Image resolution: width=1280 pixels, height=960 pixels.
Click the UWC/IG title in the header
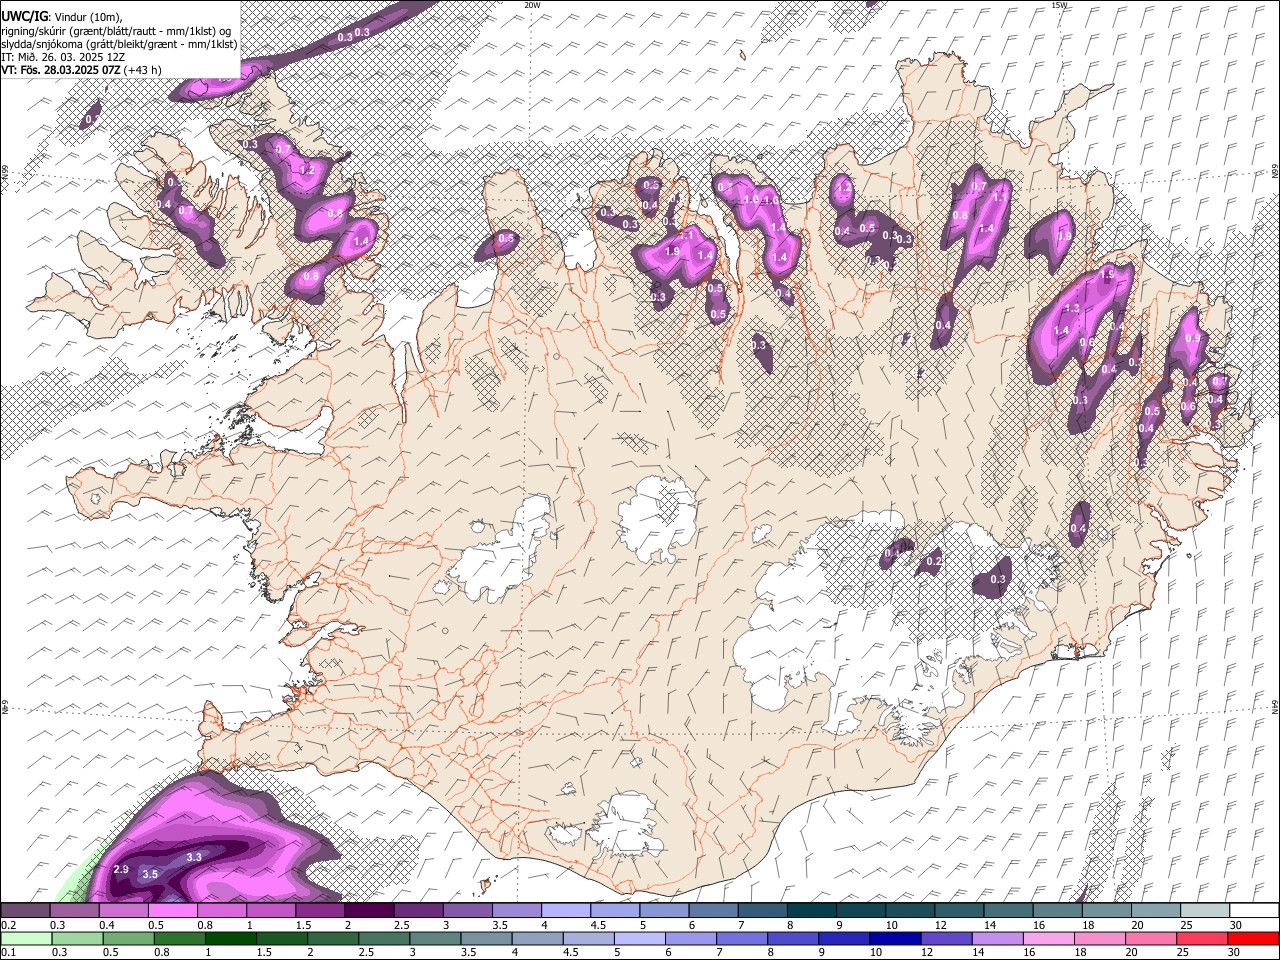pyautogui.click(x=24, y=16)
